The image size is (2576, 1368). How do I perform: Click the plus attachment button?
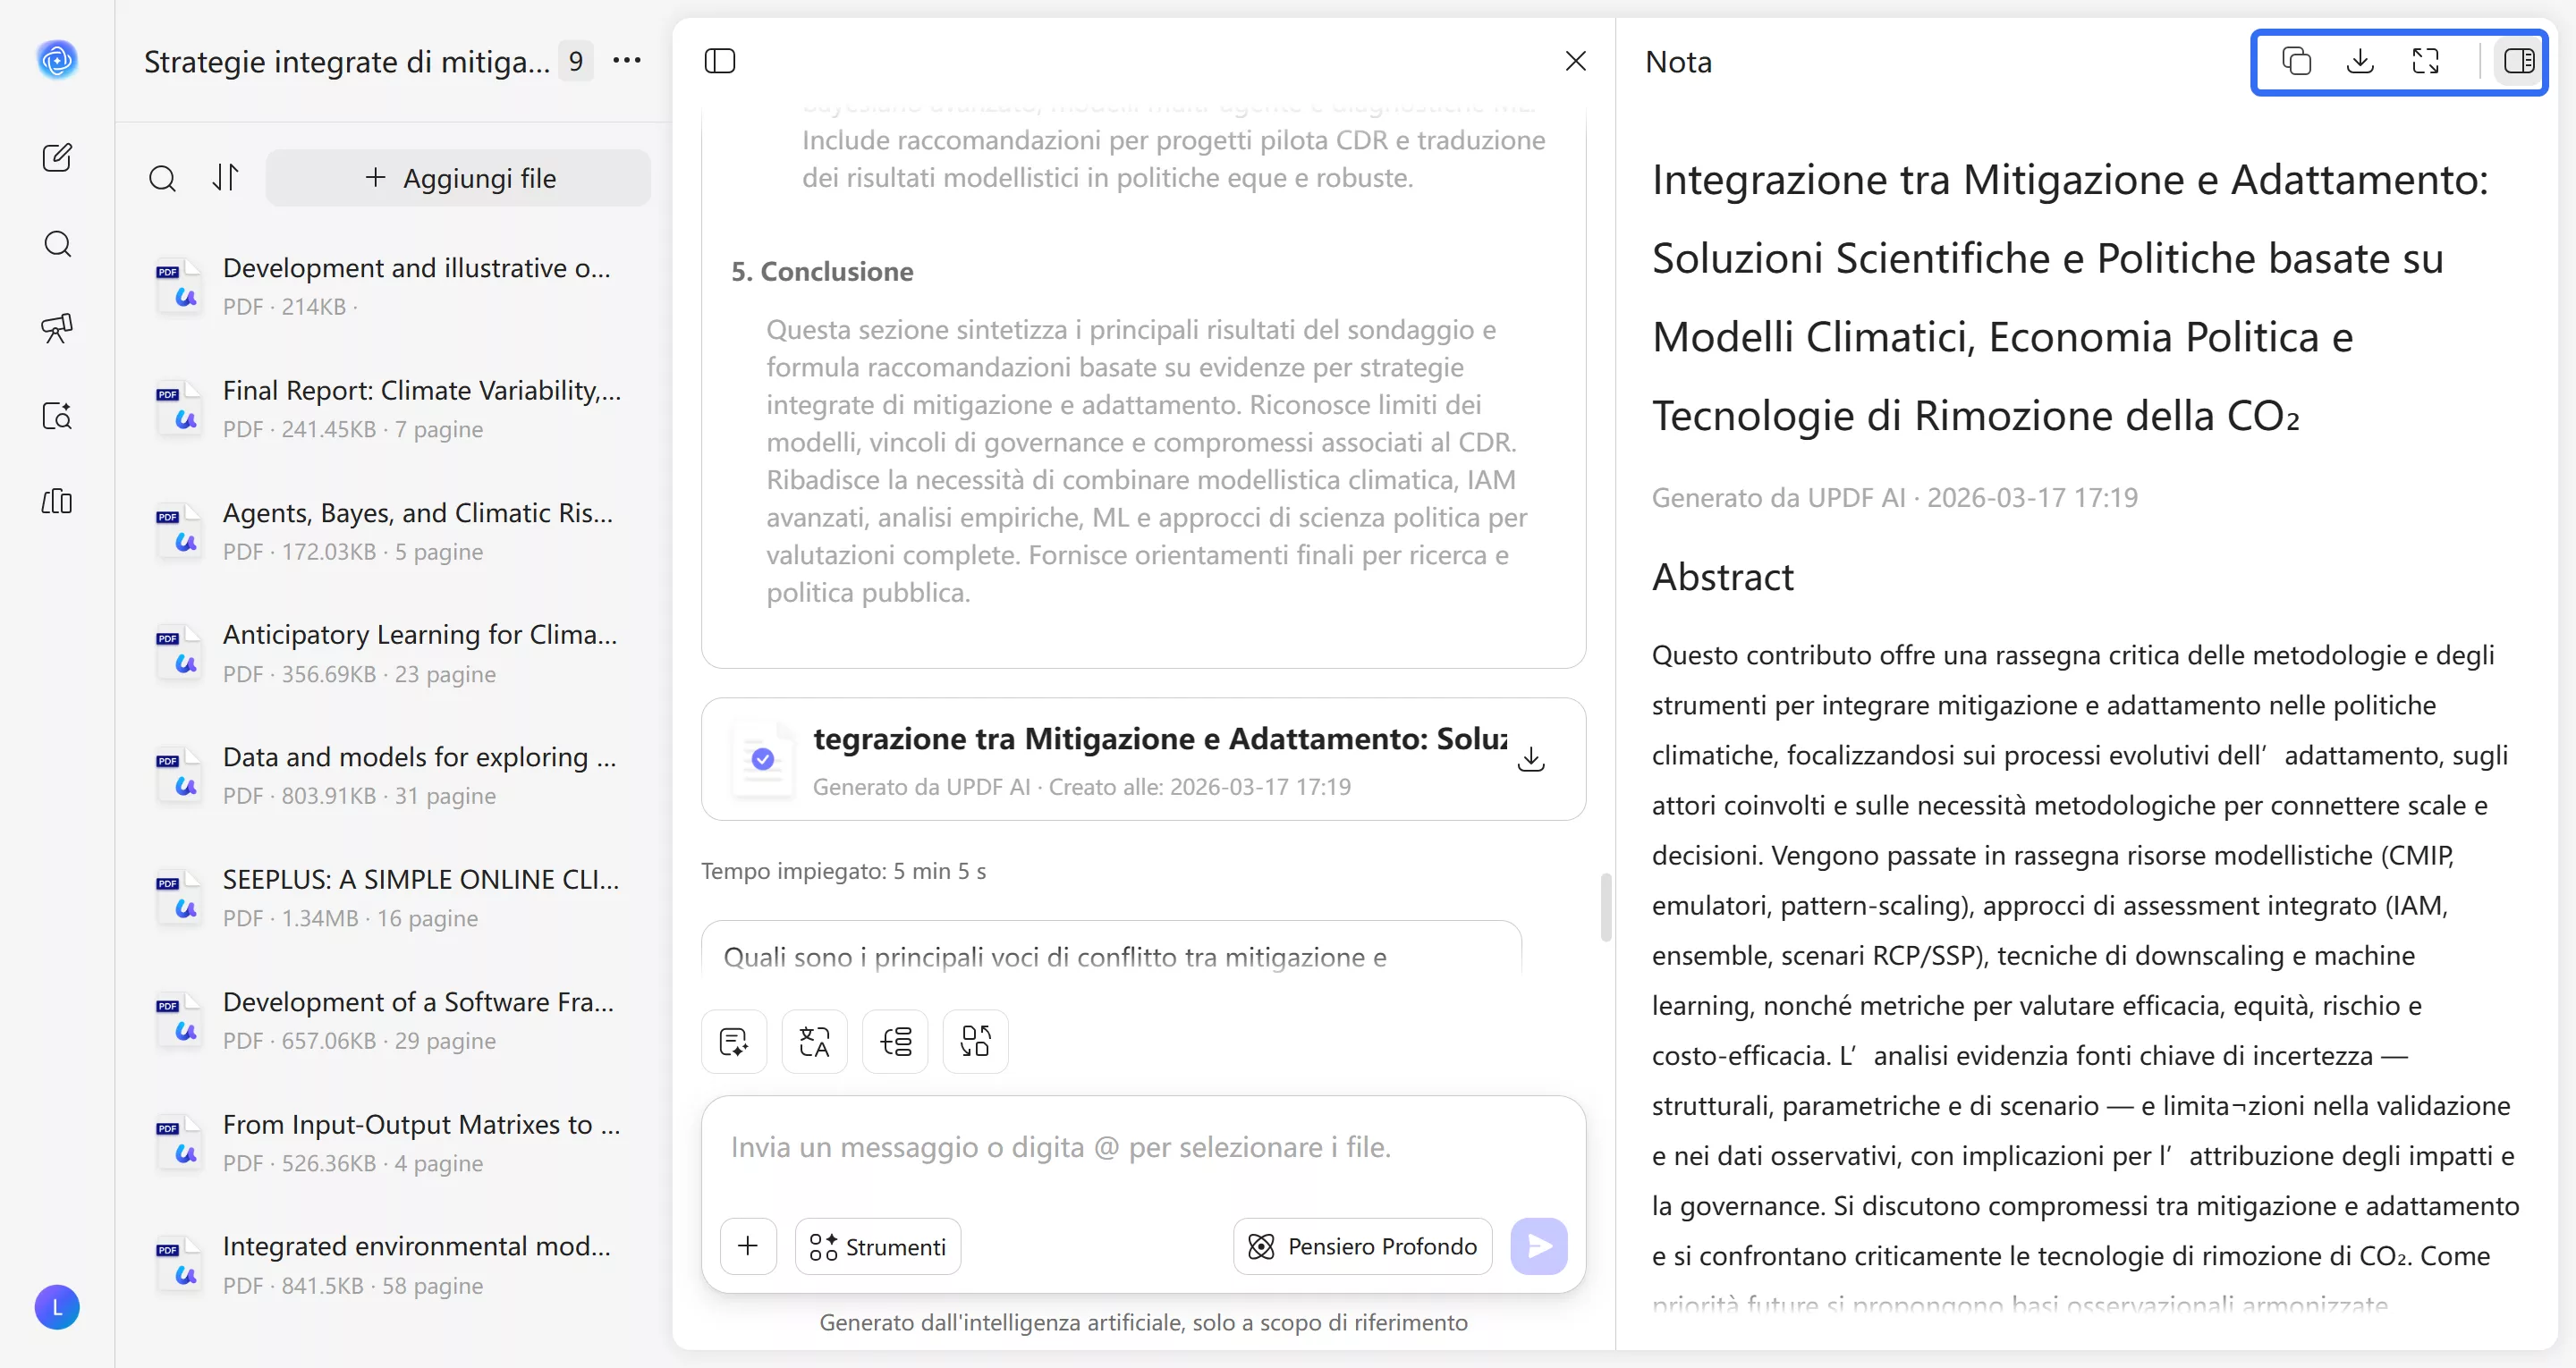(x=747, y=1246)
